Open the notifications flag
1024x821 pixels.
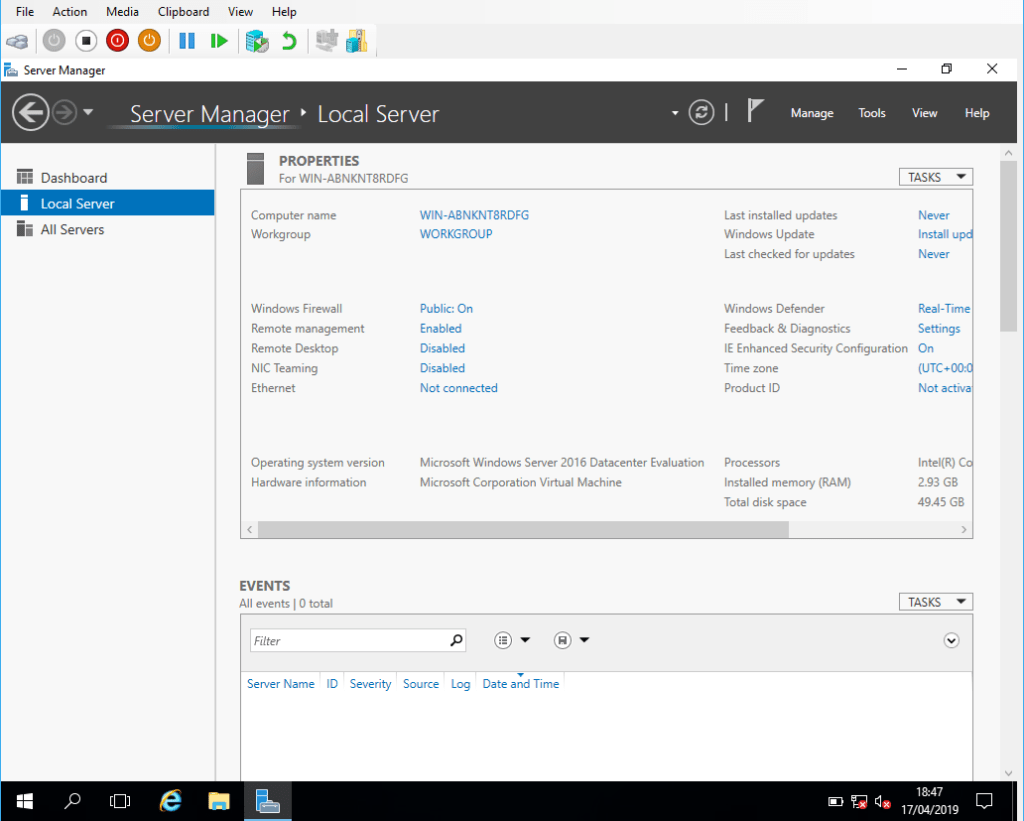[755, 110]
